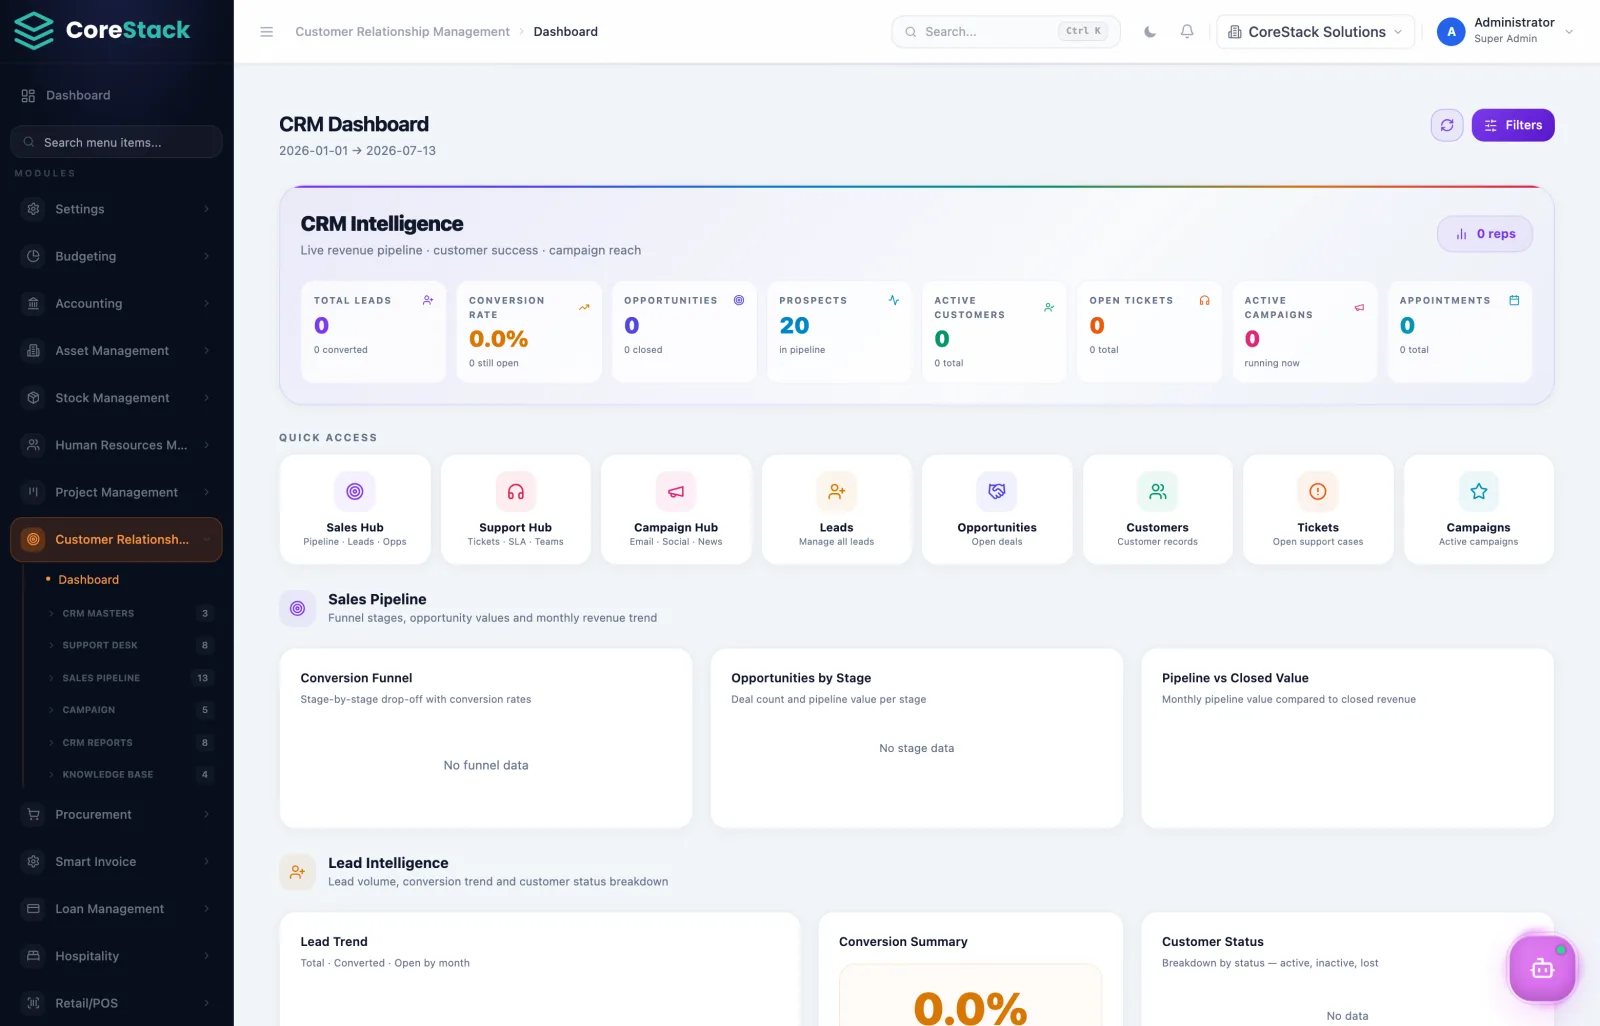This screenshot has height=1026, width=1600.
Task: Open the Procurement module
Action: pos(116,815)
